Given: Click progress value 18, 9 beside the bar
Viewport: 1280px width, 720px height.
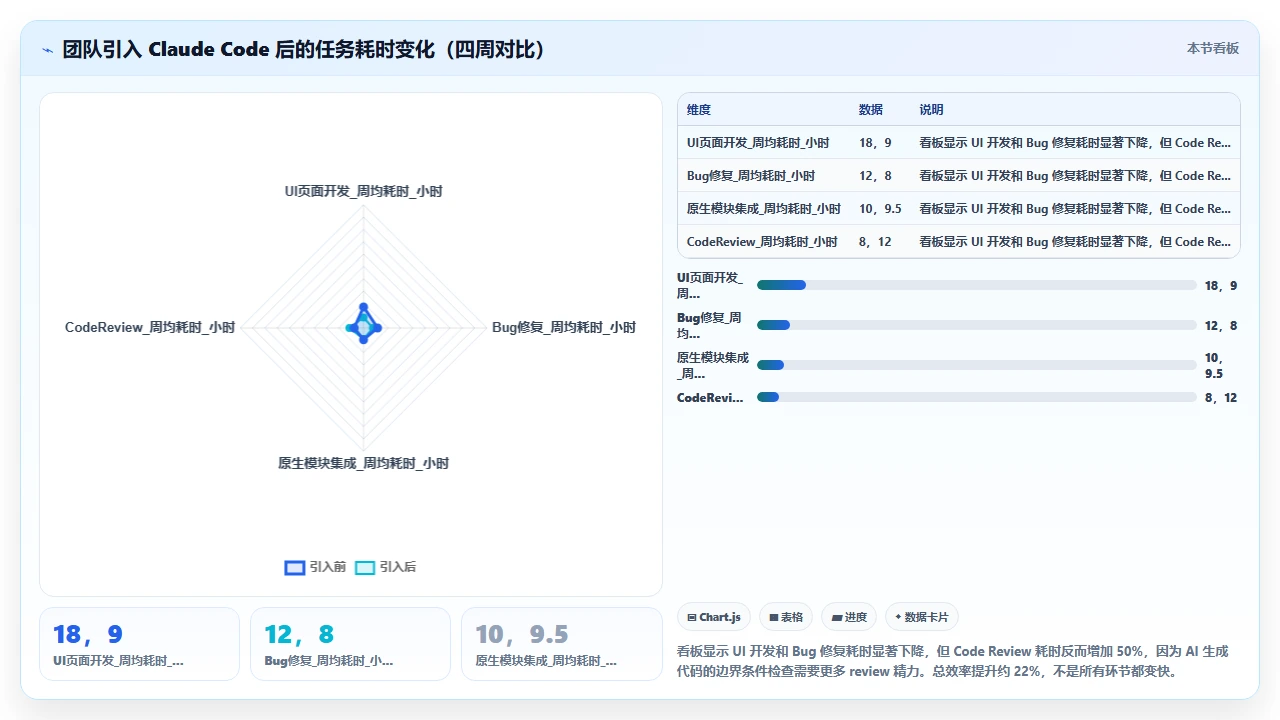Looking at the screenshot, I should (x=1221, y=285).
